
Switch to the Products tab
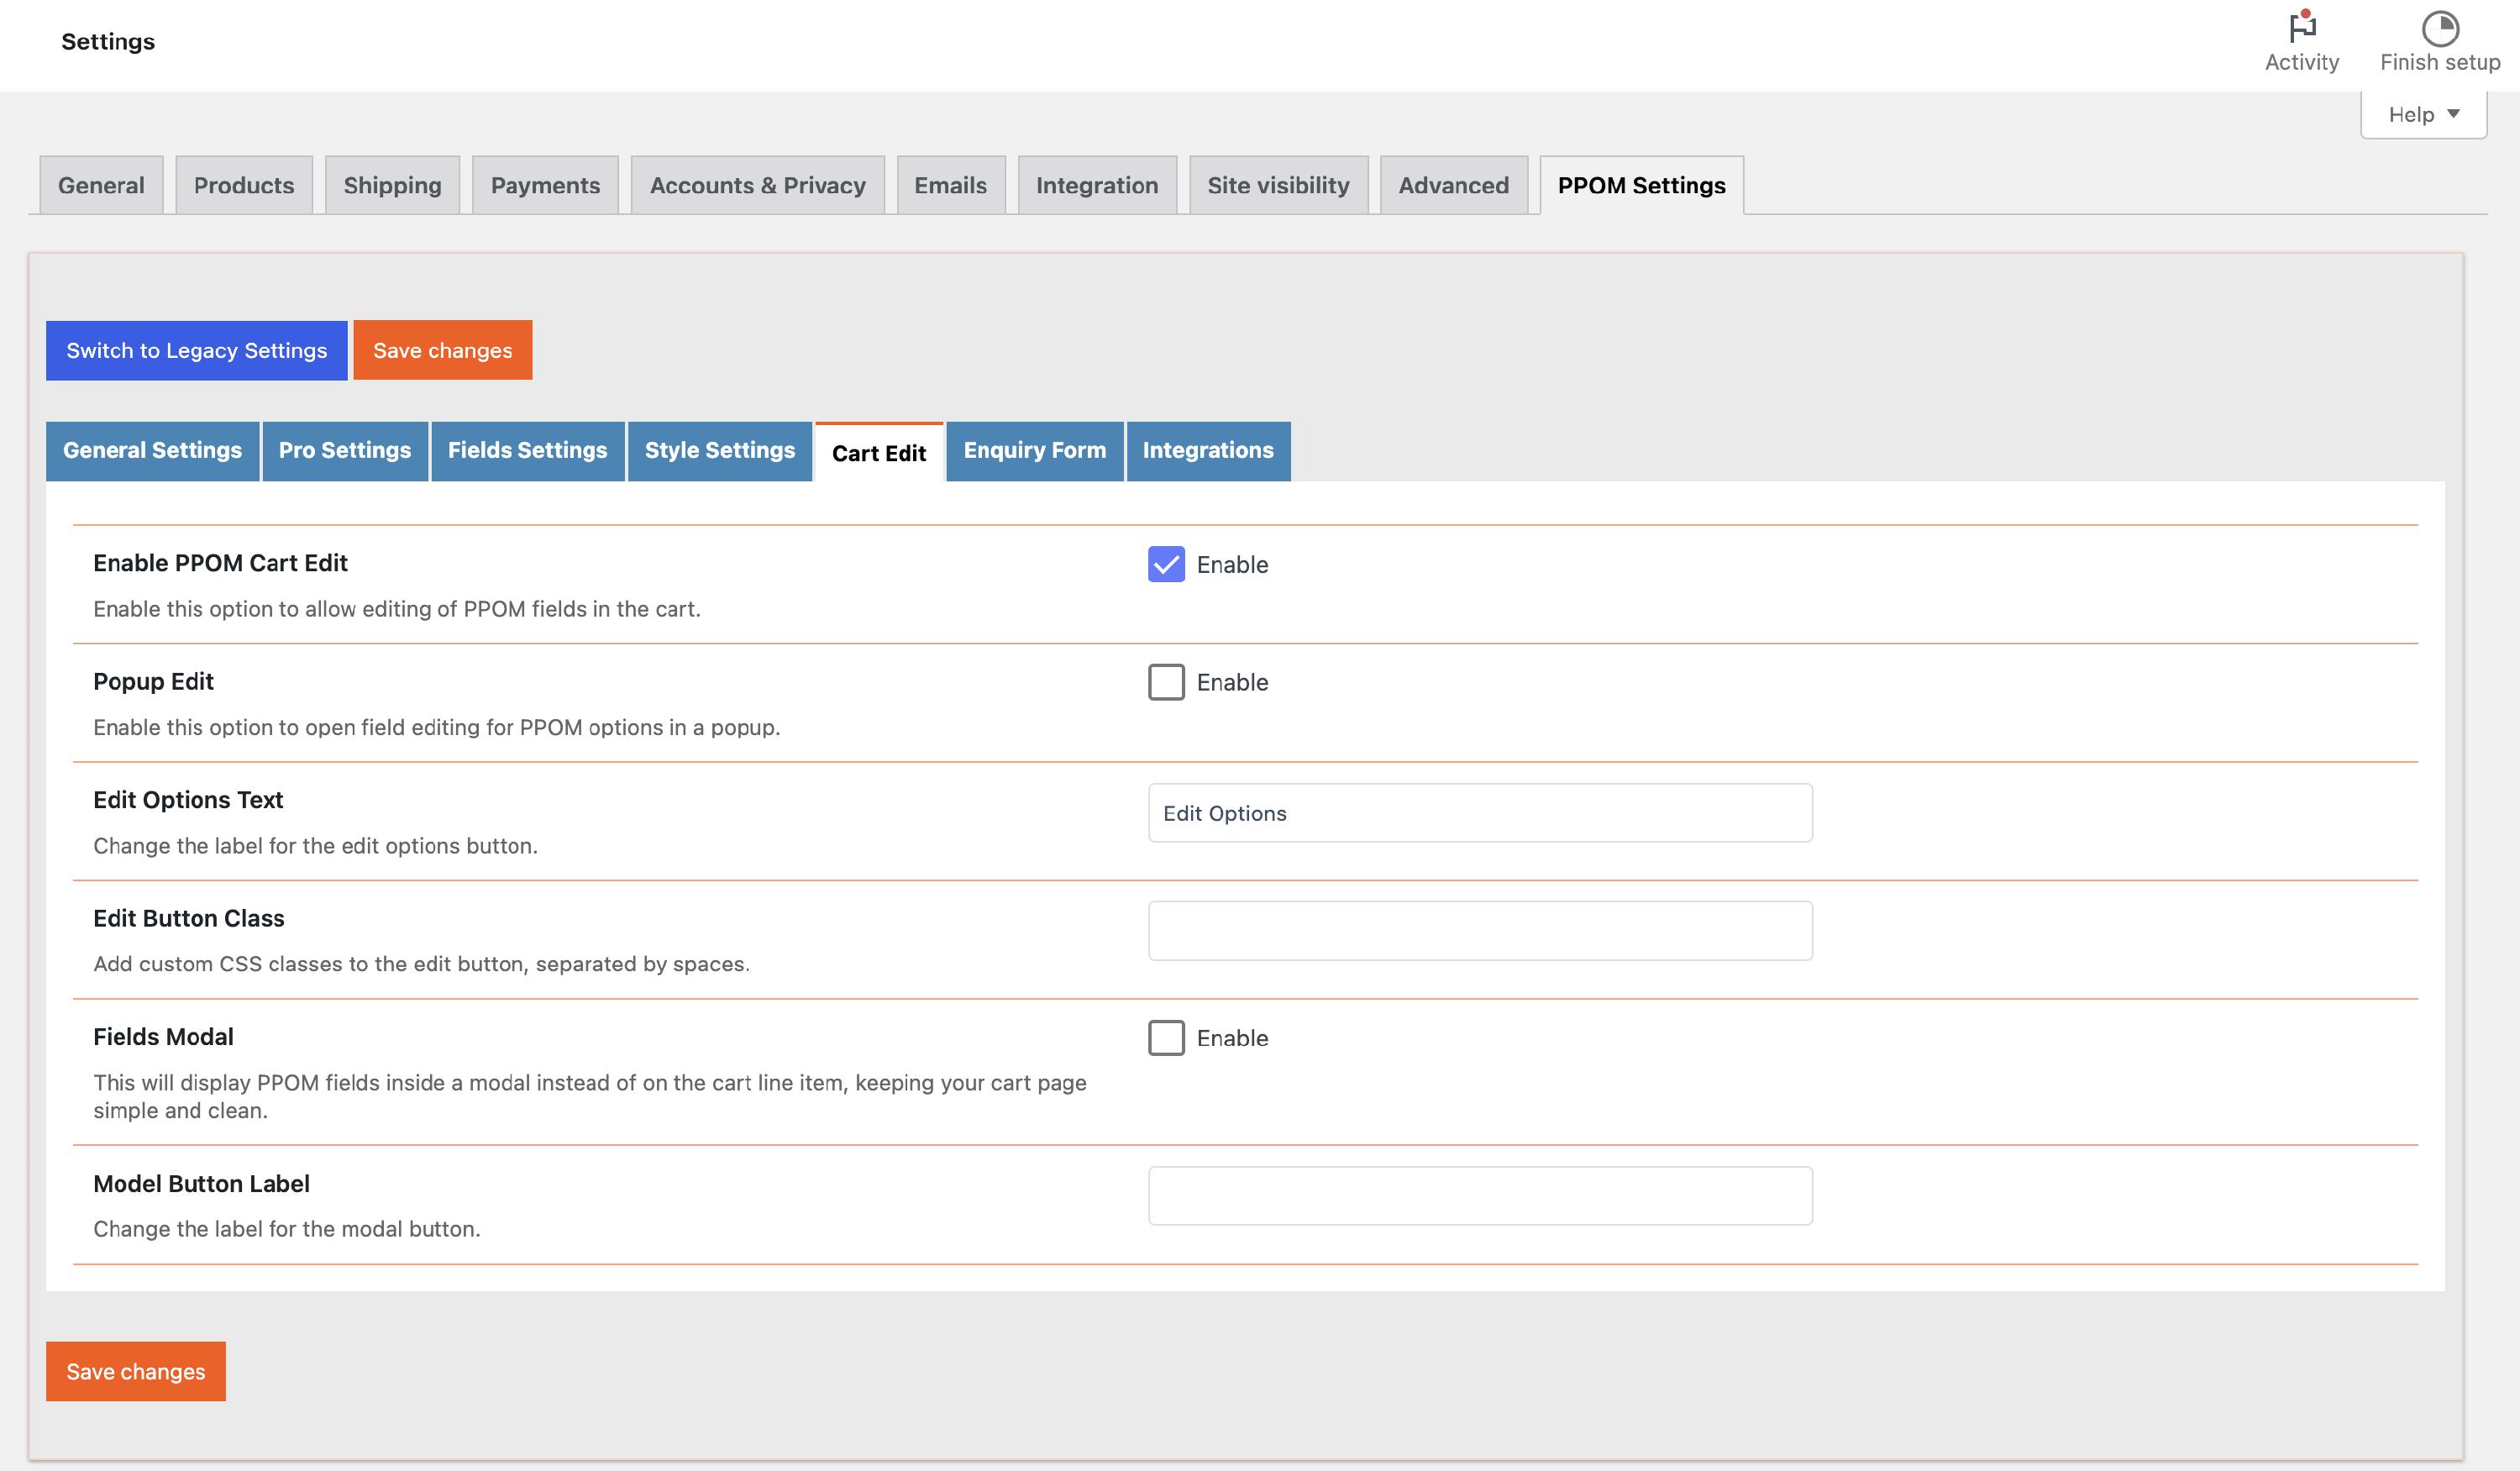244,185
